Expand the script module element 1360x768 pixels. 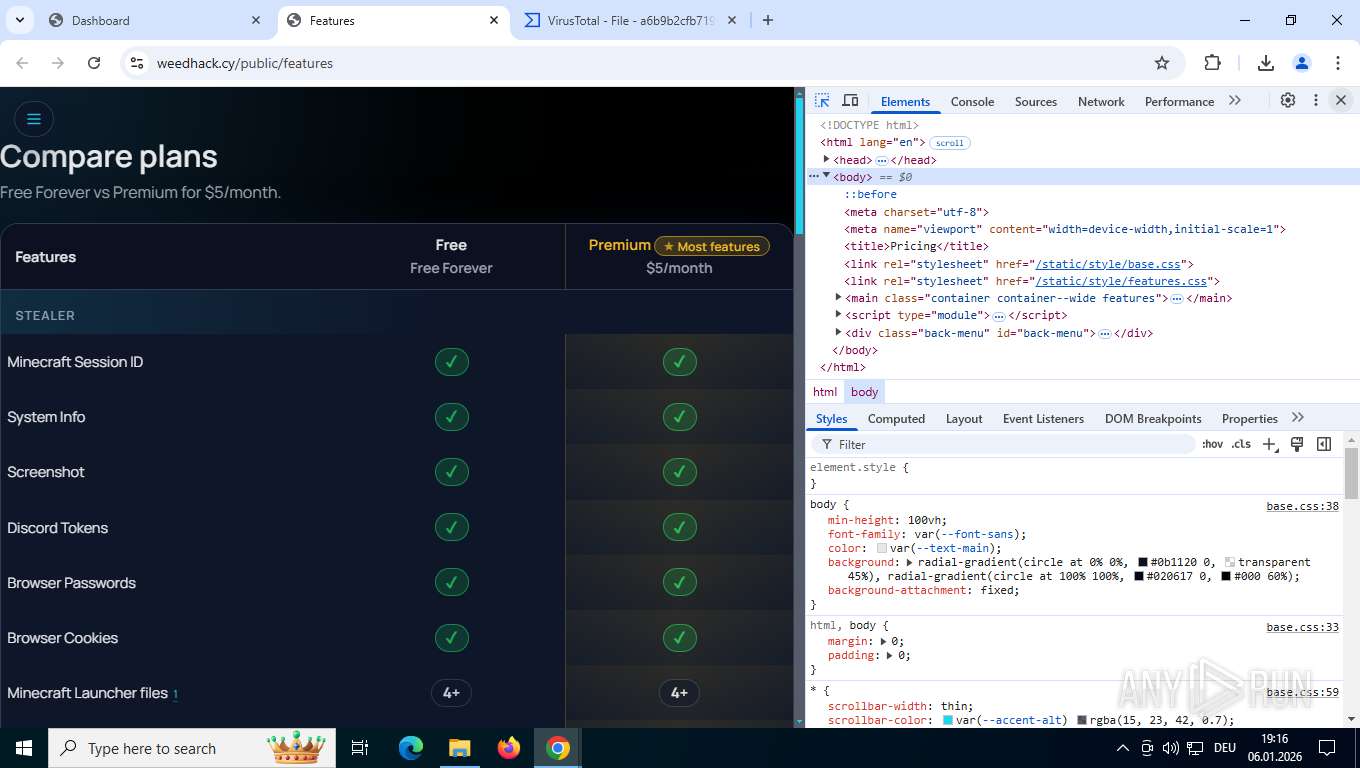tap(839, 314)
